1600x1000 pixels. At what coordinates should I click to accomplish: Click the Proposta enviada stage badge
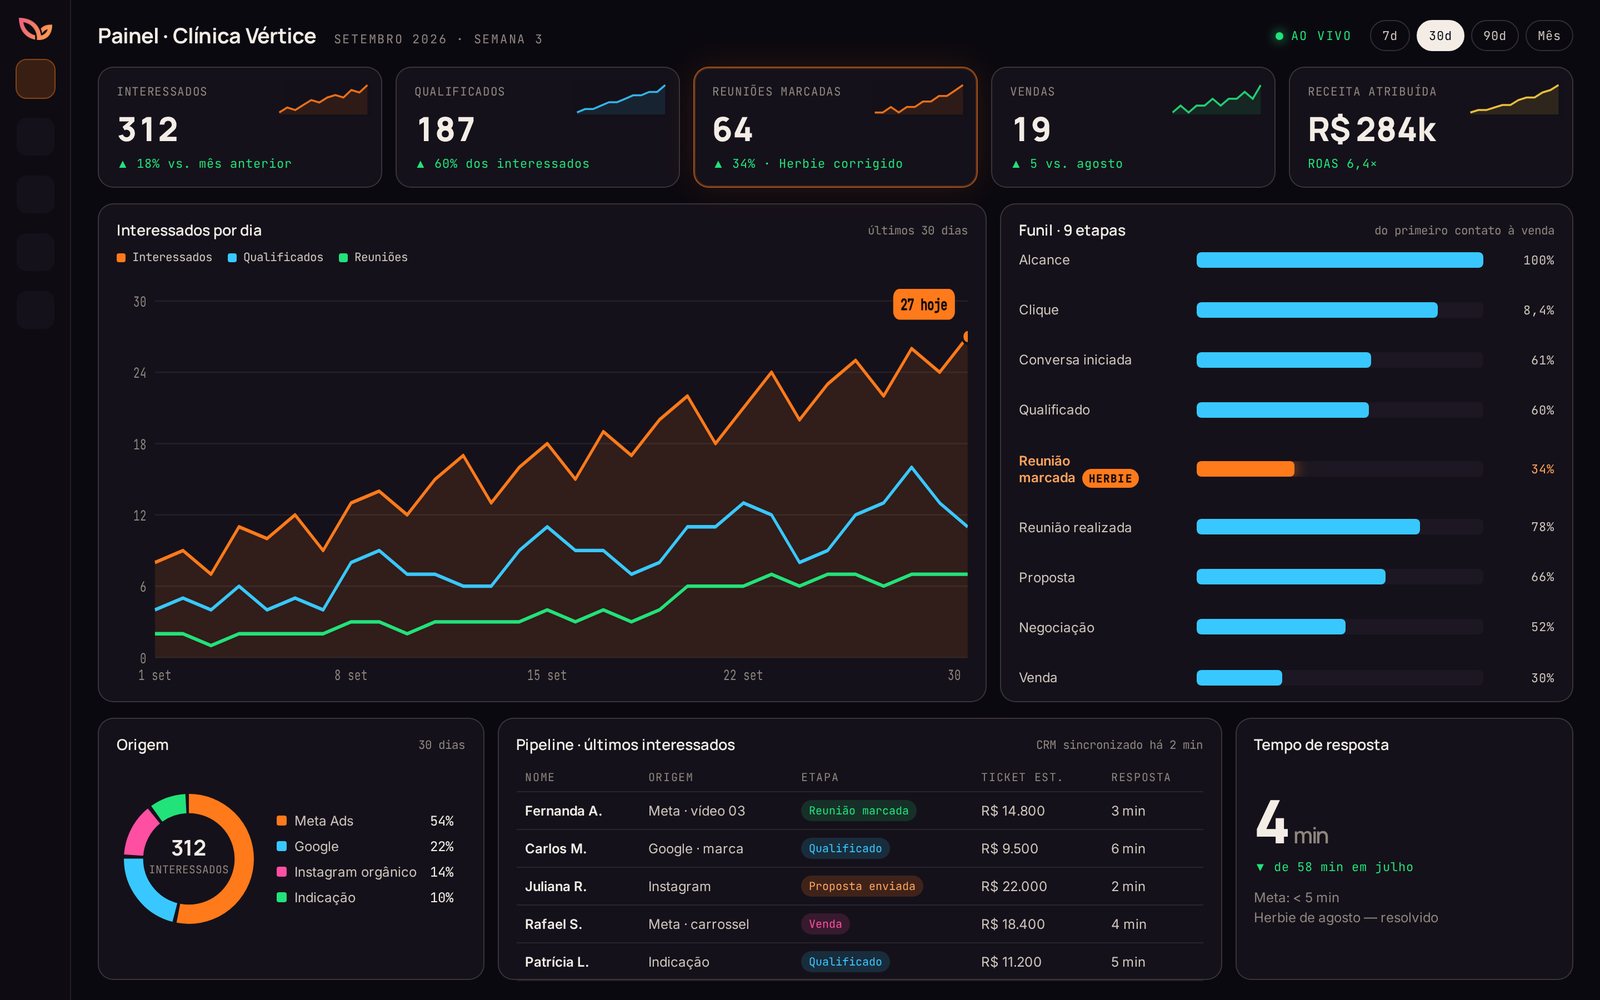(x=862, y=887)
